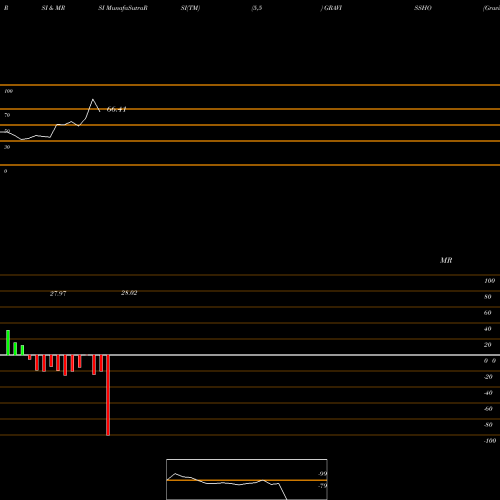Click the RSI axis label 100
500x500 pixels.
8,91
